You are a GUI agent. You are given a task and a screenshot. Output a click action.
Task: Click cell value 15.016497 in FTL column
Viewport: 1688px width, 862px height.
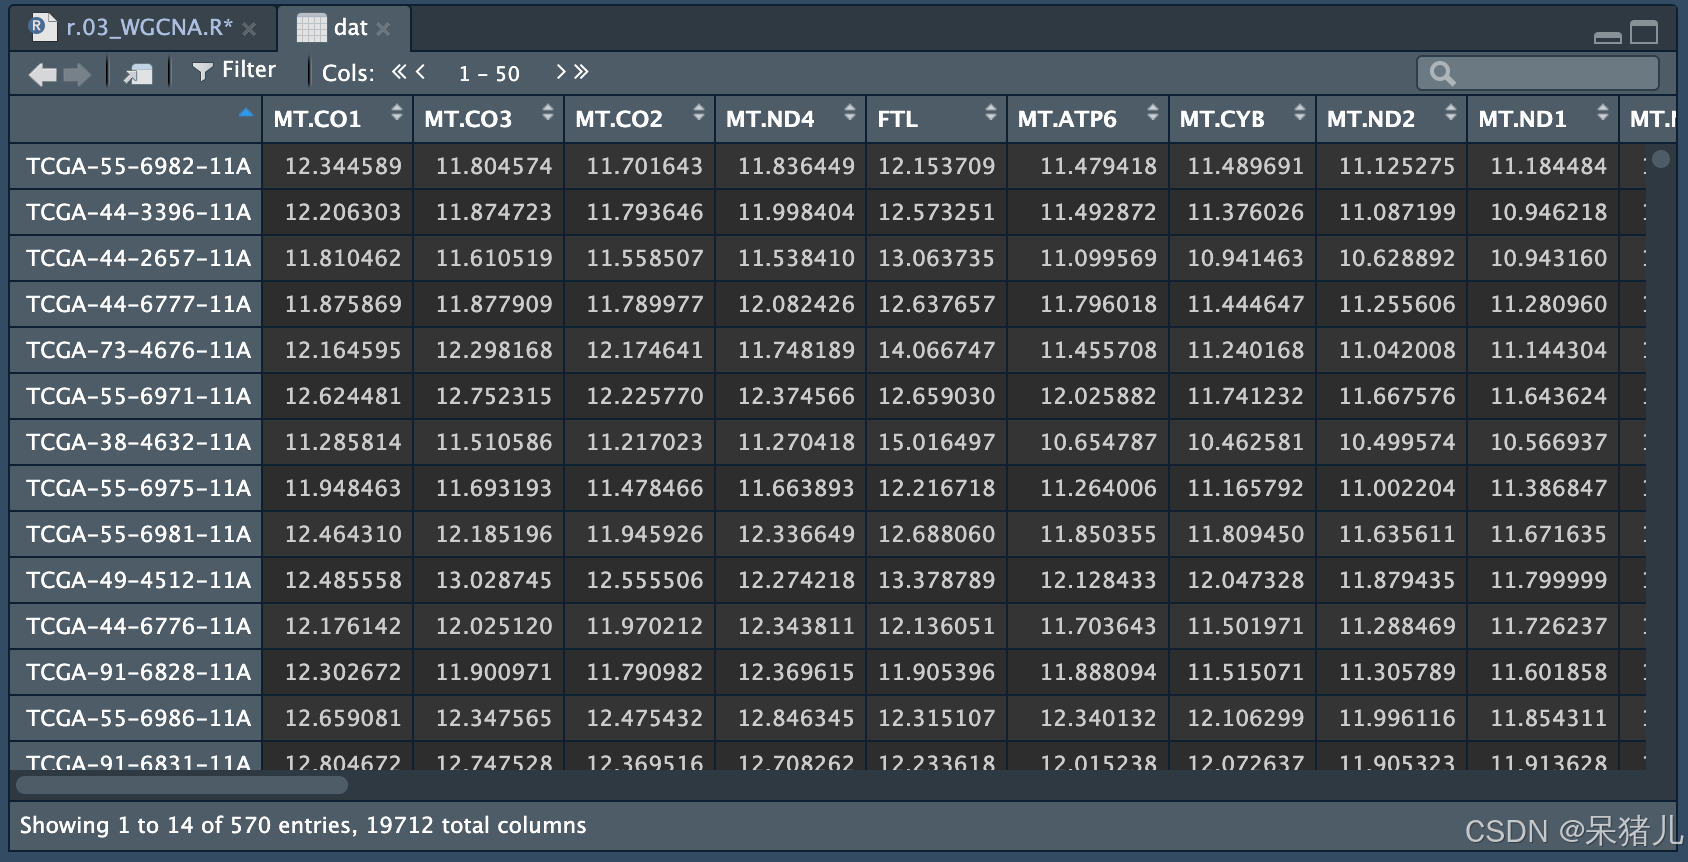[936, 442]
